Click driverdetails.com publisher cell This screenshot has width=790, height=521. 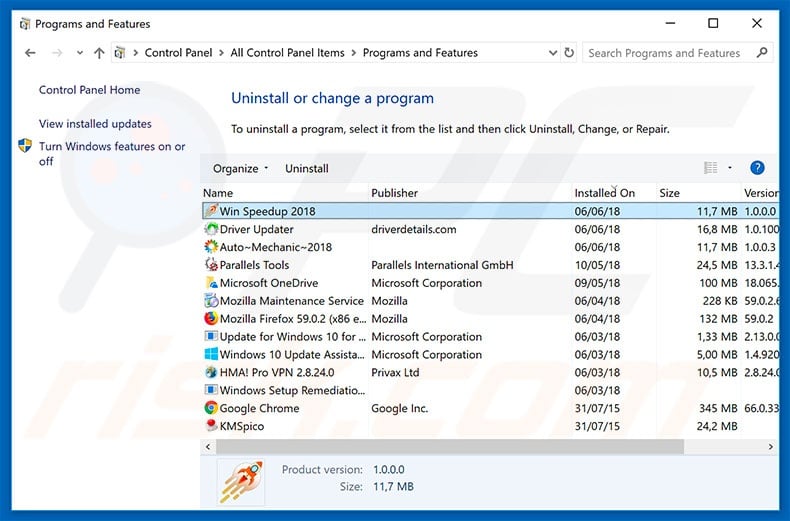coord(414,229)
